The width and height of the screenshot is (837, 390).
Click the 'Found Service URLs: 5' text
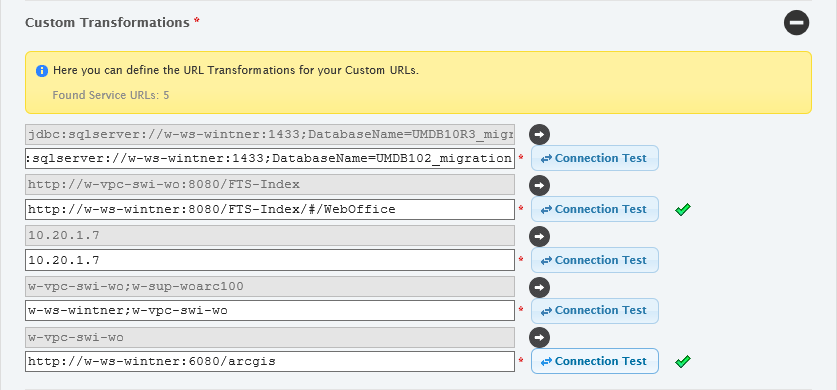pyautogui.click(x=111, y=95)
